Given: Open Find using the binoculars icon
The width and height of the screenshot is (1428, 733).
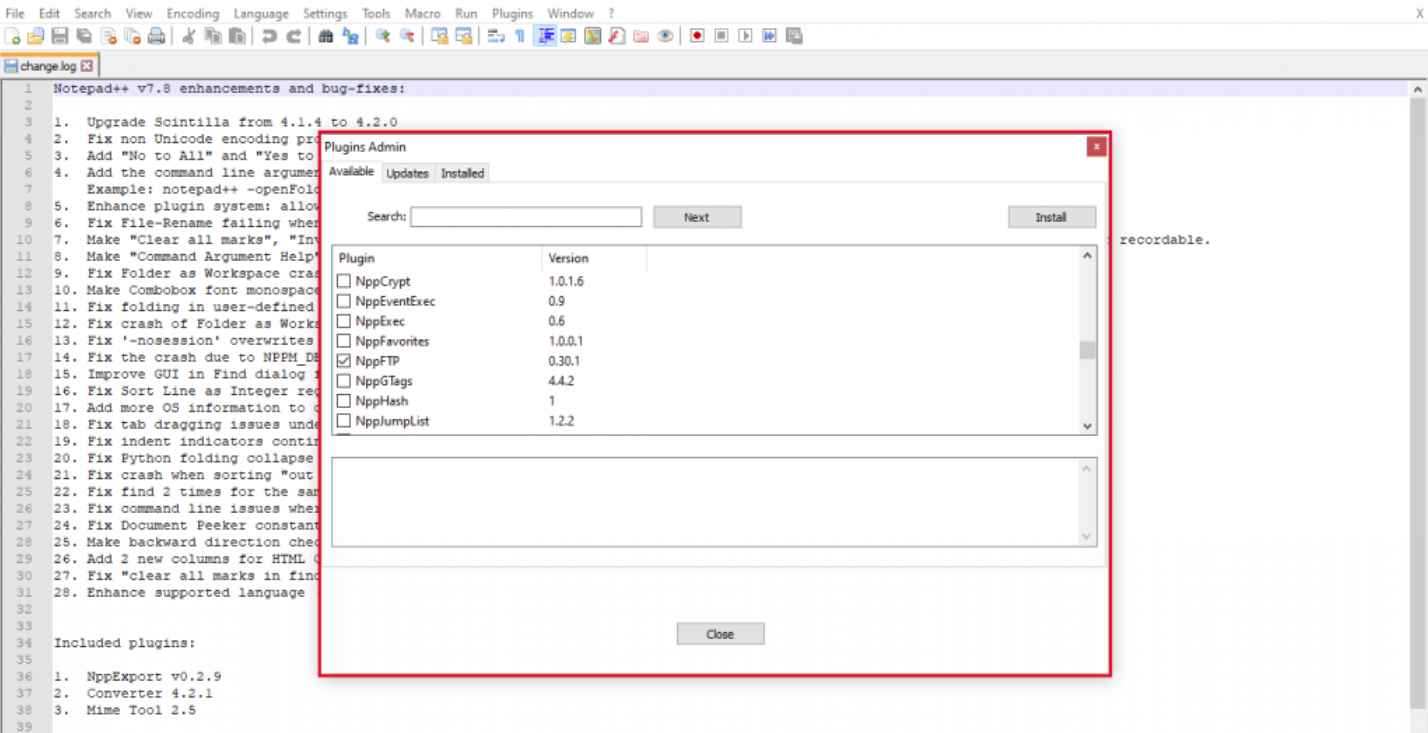Looking at the screenshot, I should point(325,36).
